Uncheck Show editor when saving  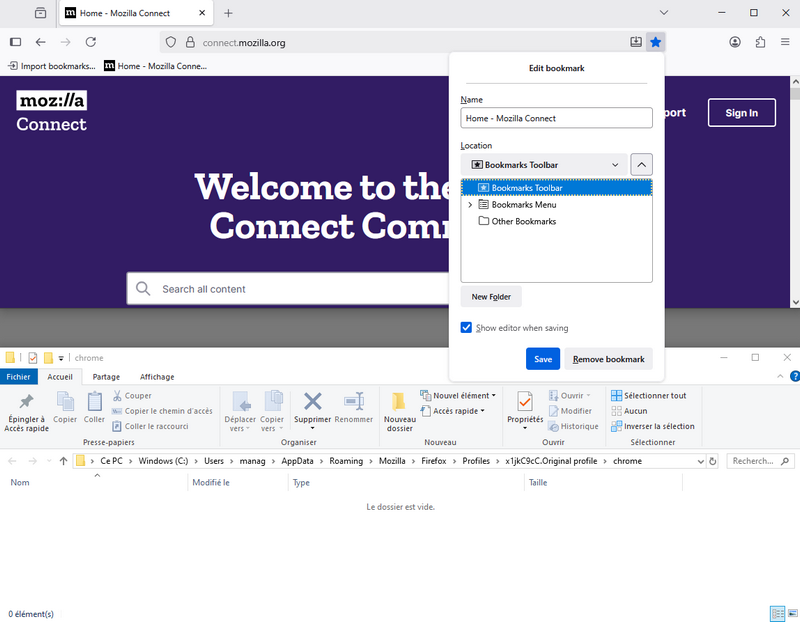coord(466,328)
